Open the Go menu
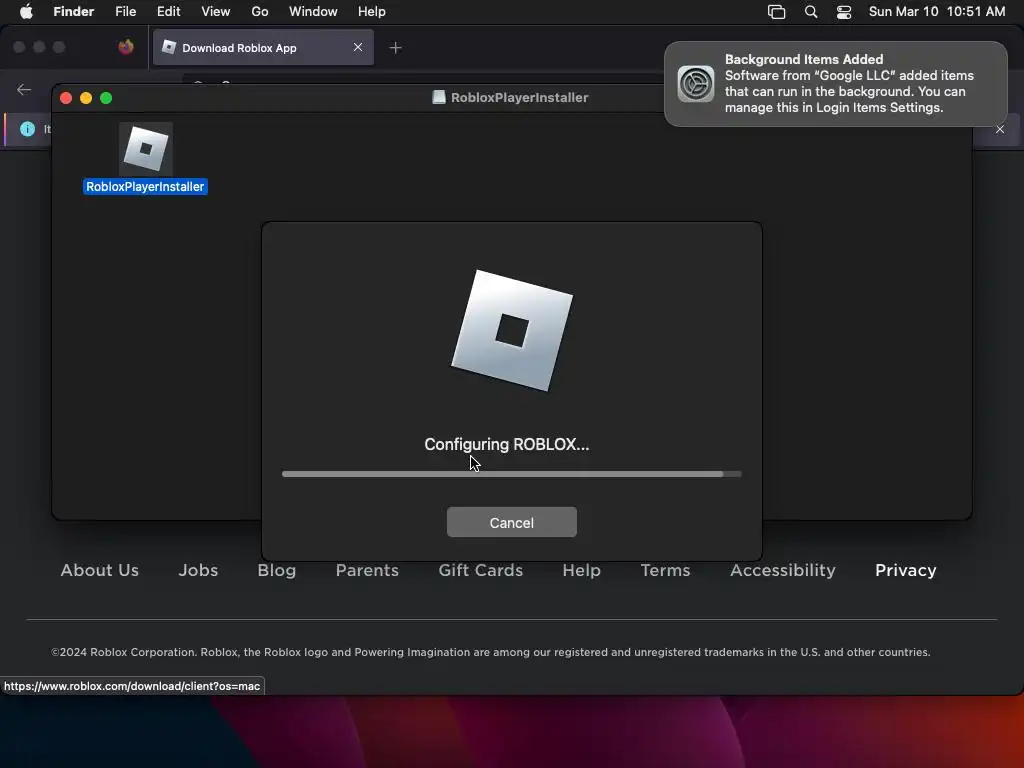This screenshot has height=768, width=1024. tap(260, 12)
